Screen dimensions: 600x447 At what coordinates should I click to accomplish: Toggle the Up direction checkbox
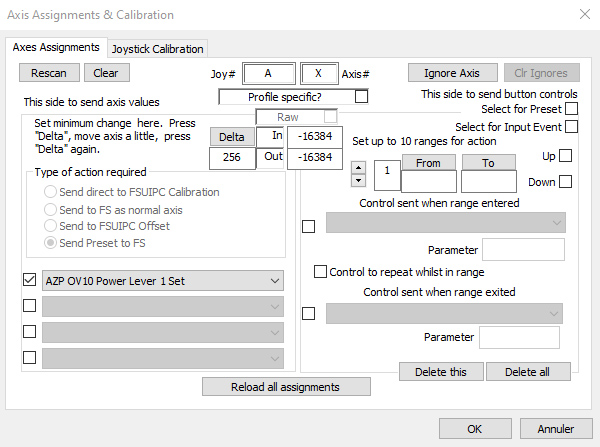pyautogui.click(x=566, y=156)
